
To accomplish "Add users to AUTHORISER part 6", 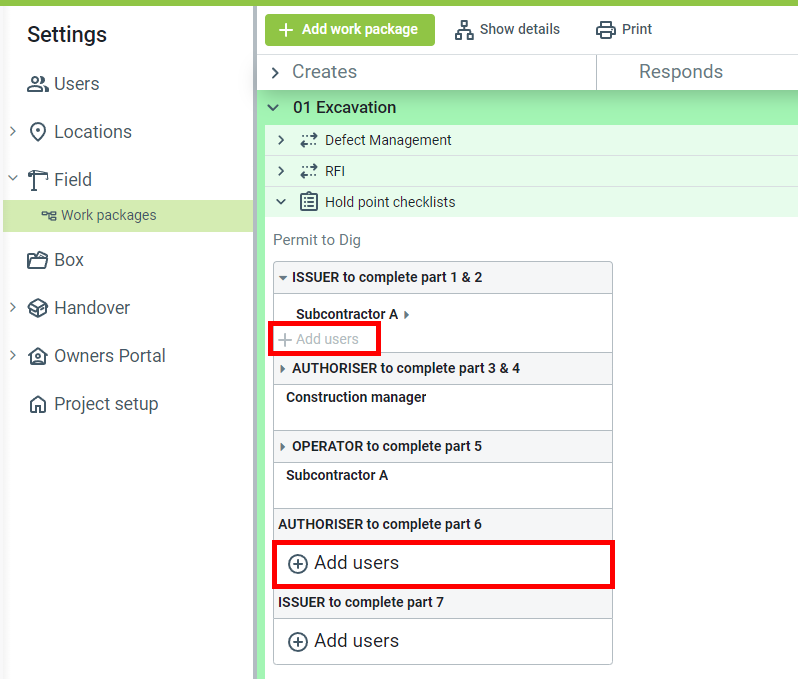I will tap(343, 563).
